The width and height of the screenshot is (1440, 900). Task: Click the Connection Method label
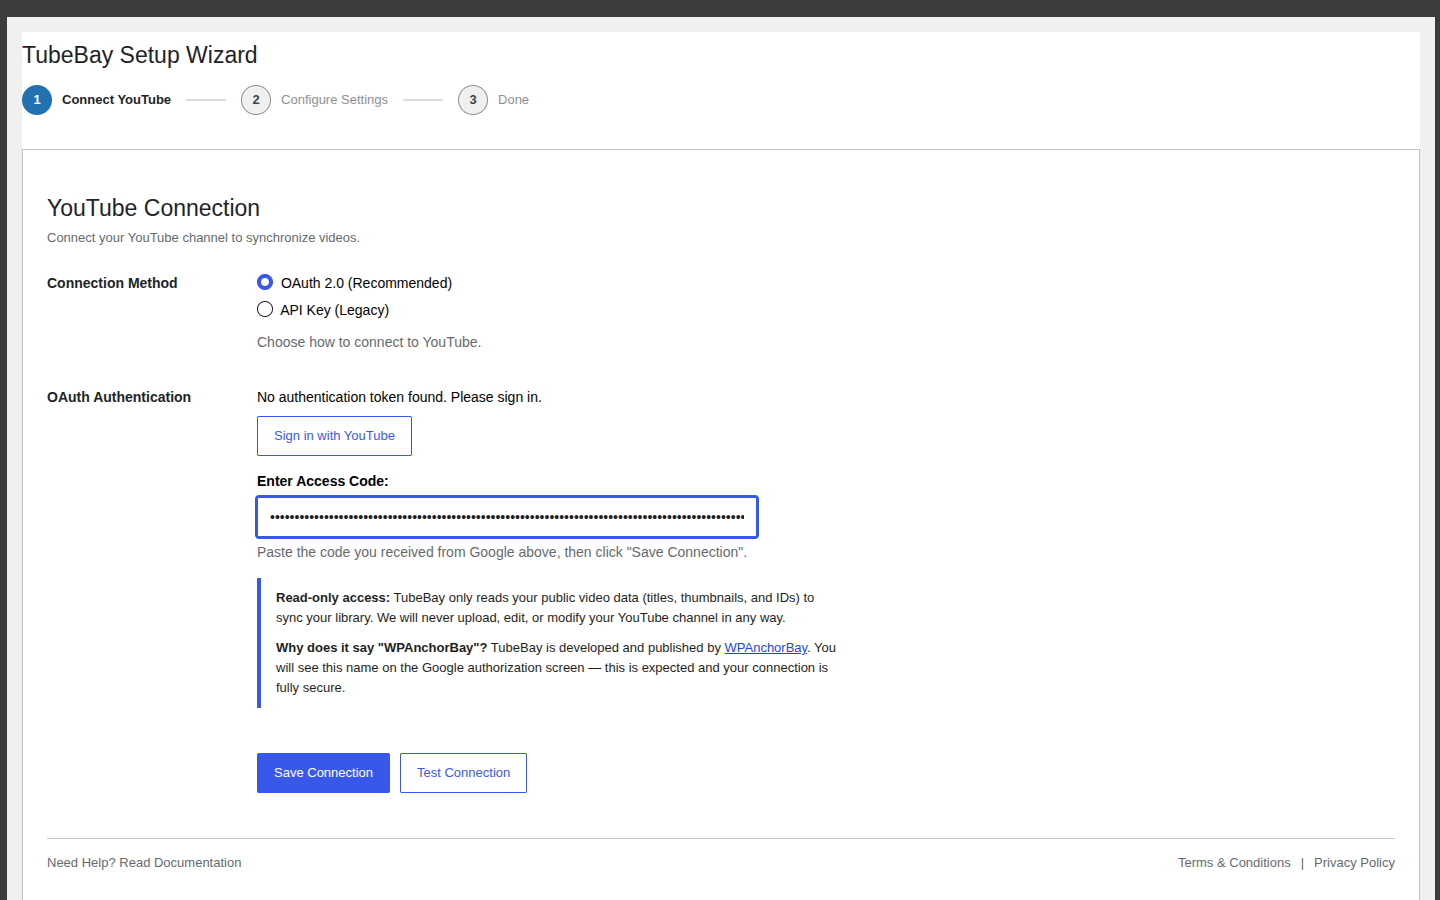(112, 283)
